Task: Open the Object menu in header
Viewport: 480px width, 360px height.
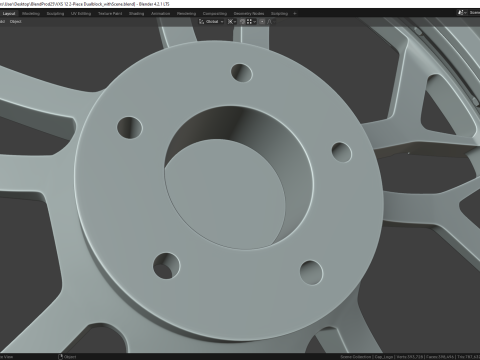Action: coord(15,22)
